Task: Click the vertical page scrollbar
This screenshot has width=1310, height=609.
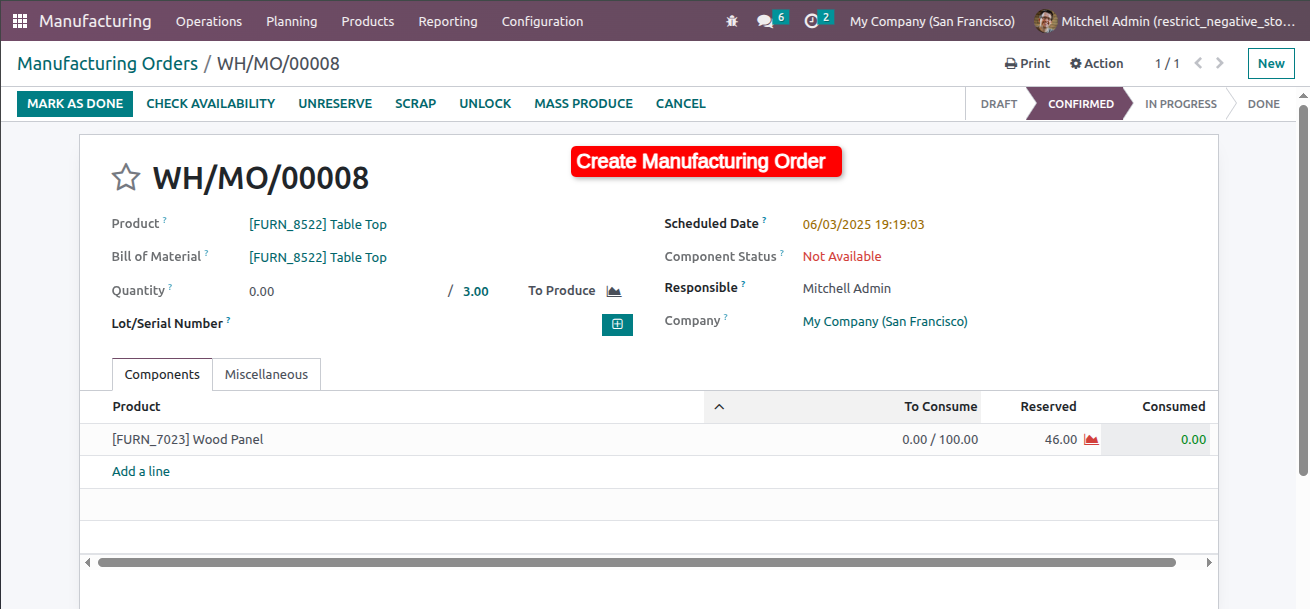Action: (1303, 290)
